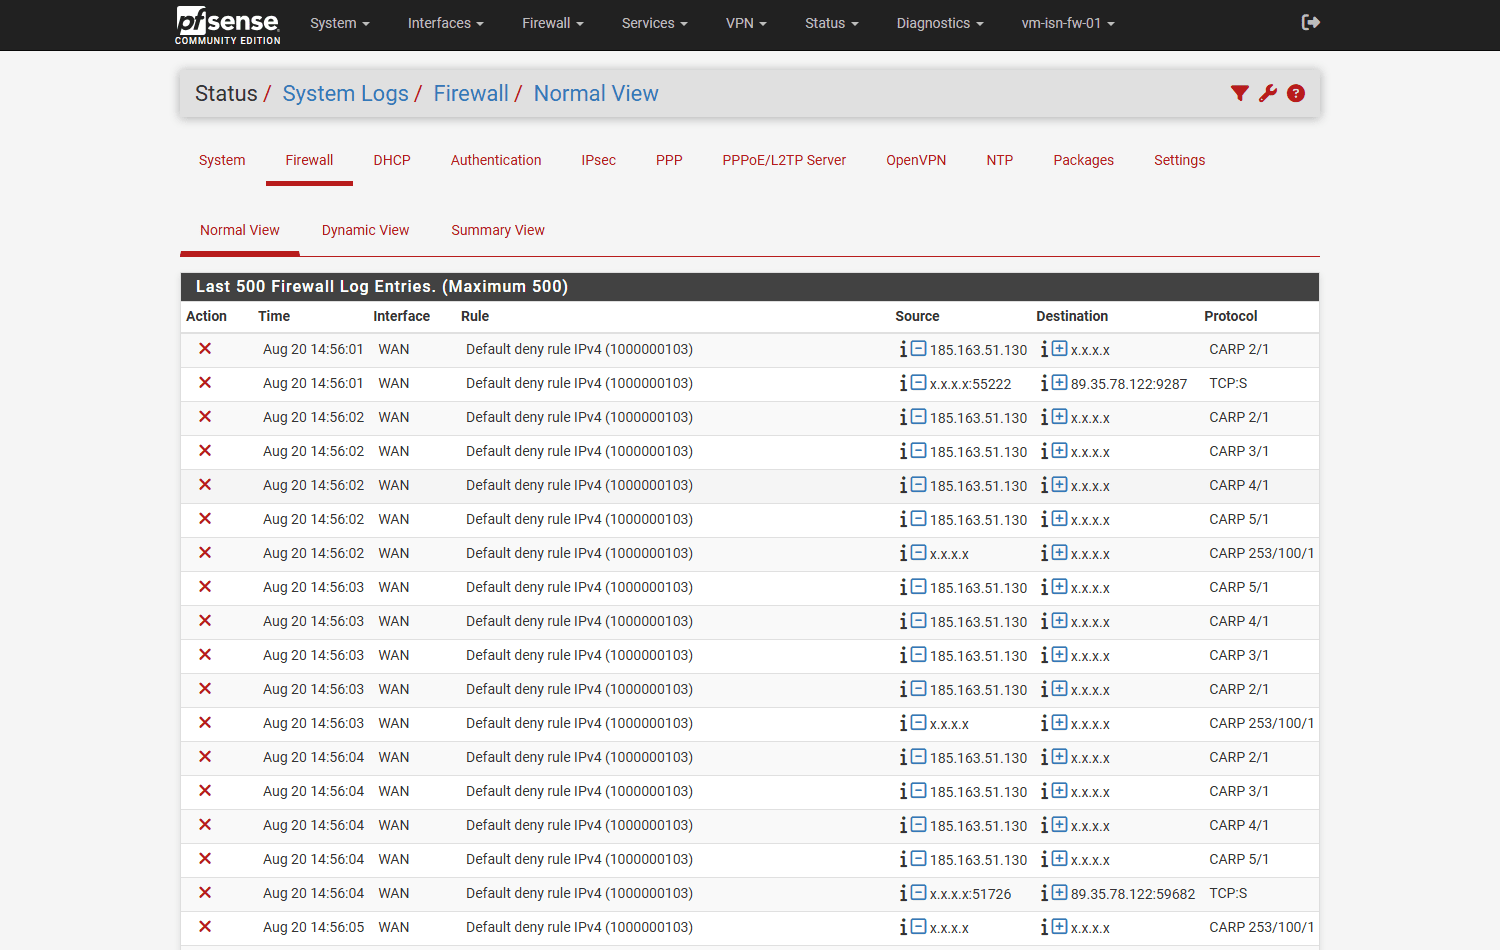
Task: Select the NTP log tab
Action: (1000, 160)
